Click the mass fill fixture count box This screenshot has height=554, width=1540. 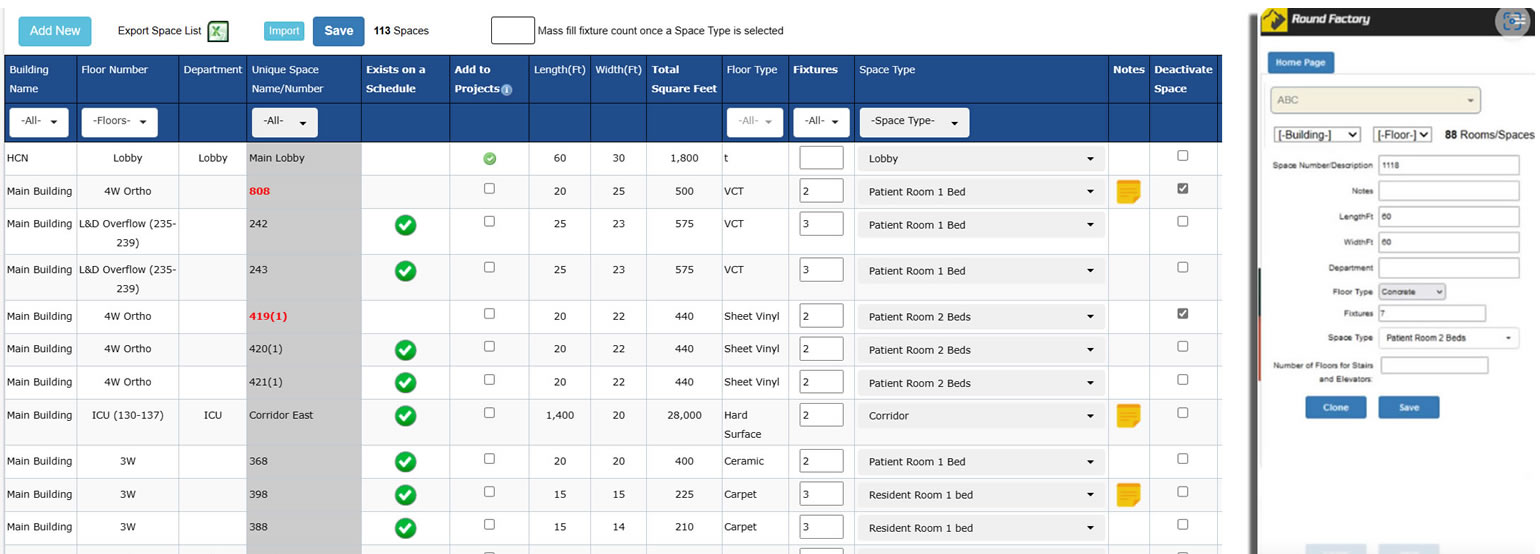click(513, 31)
